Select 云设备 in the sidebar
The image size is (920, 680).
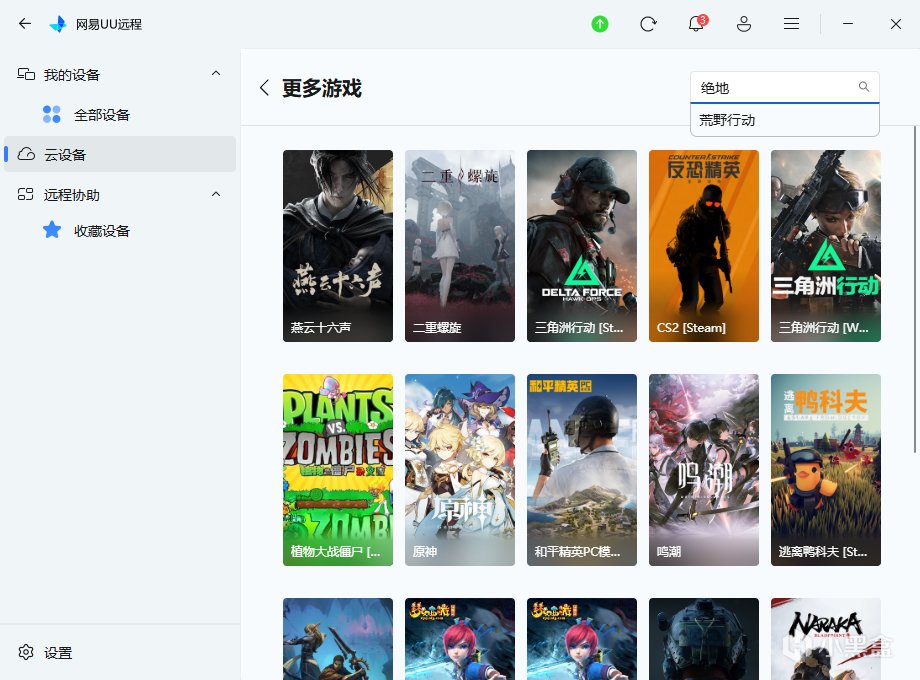point(120,154)
